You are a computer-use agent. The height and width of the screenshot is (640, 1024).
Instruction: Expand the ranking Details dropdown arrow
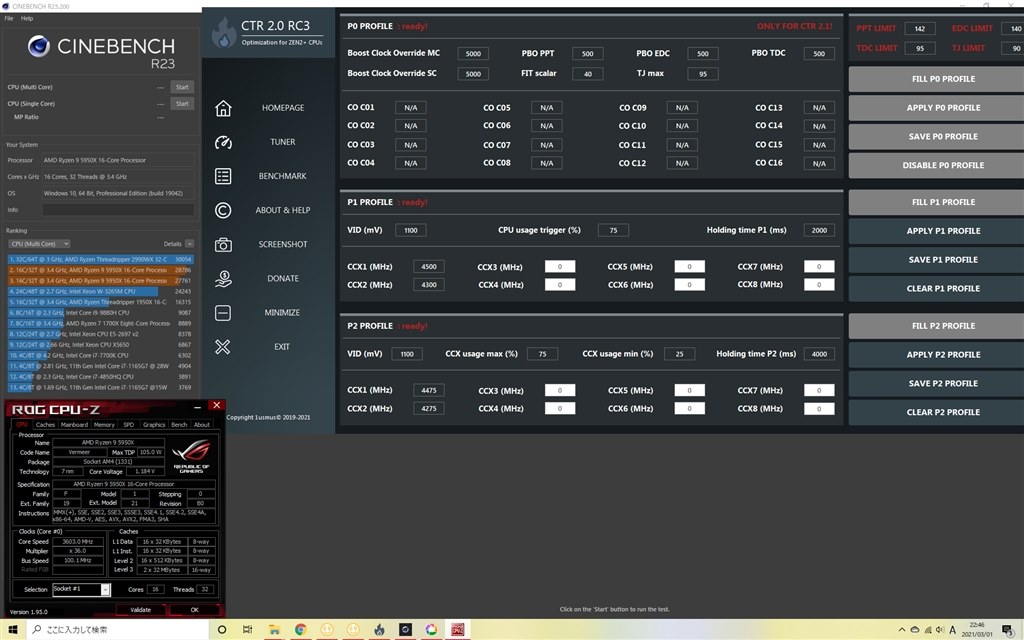tap(189, 244)
